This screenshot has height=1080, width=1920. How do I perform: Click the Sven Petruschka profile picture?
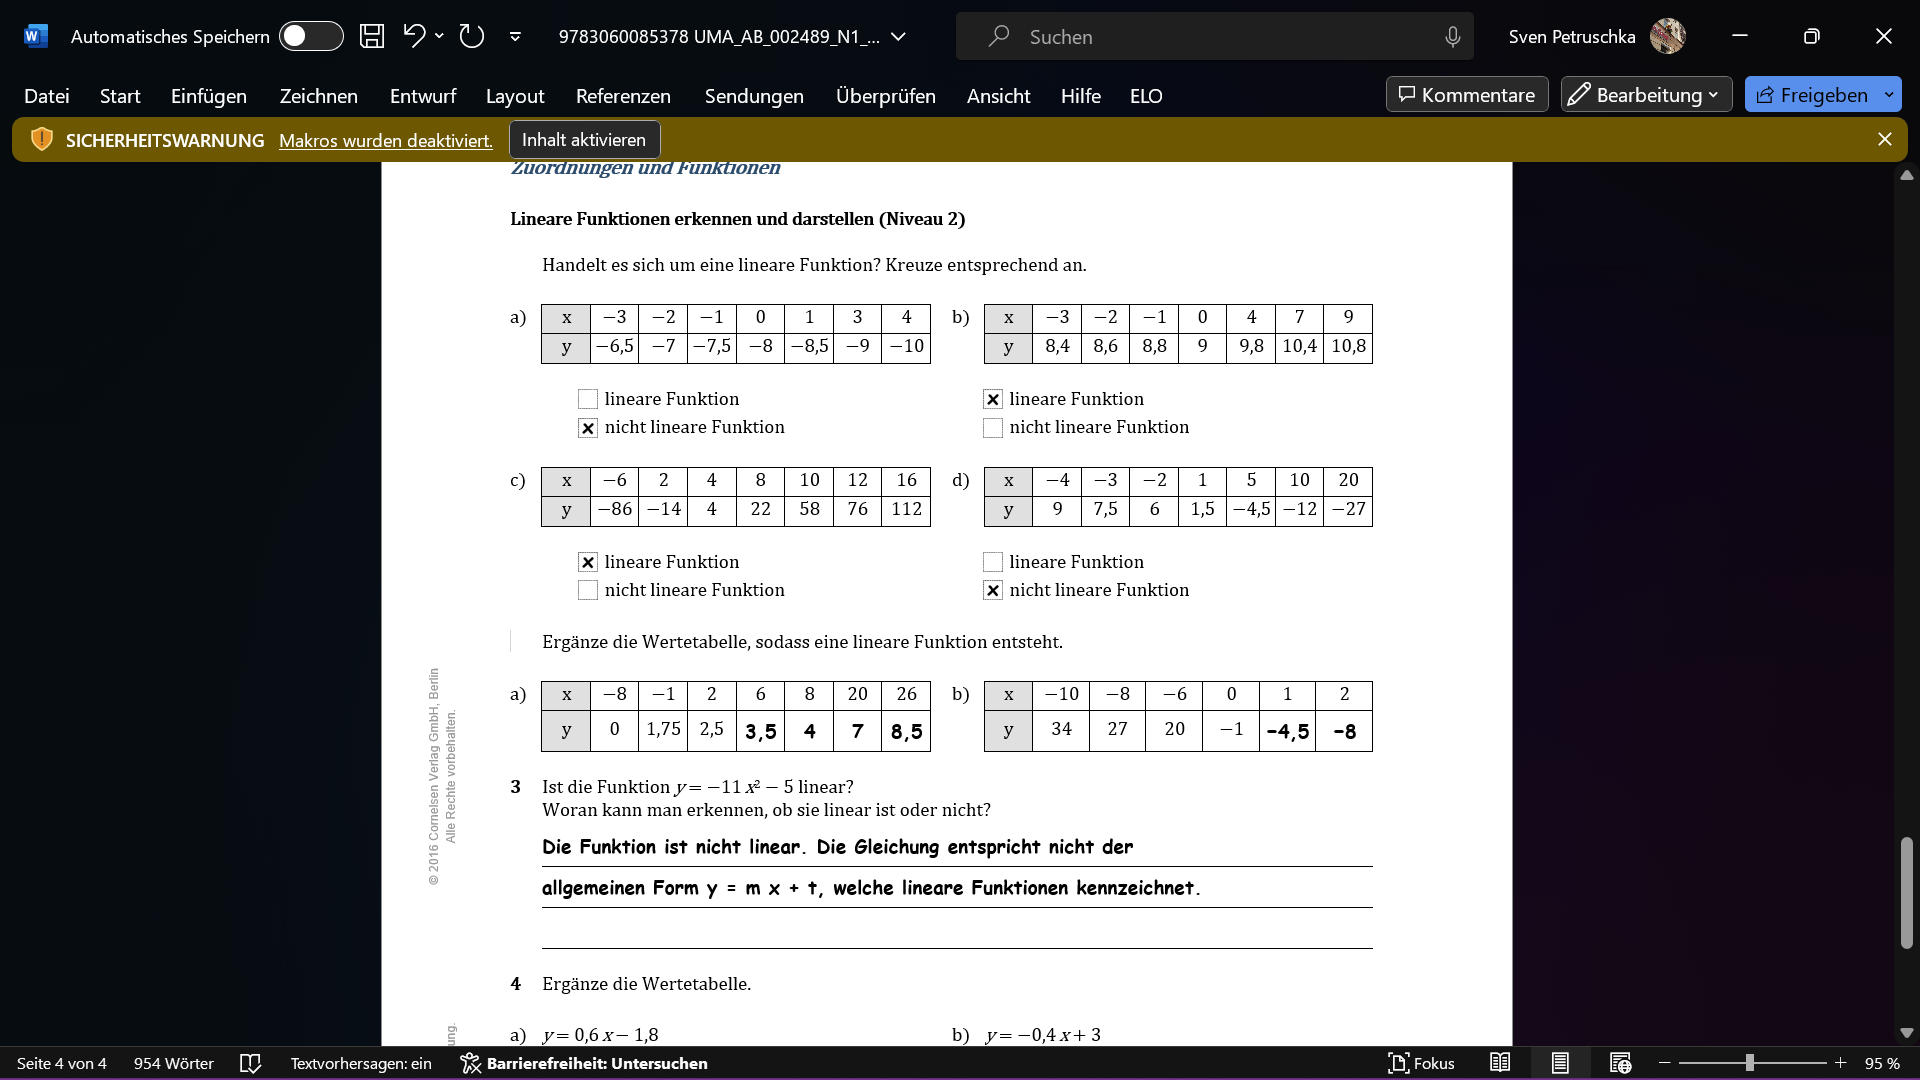(1667, 36)
